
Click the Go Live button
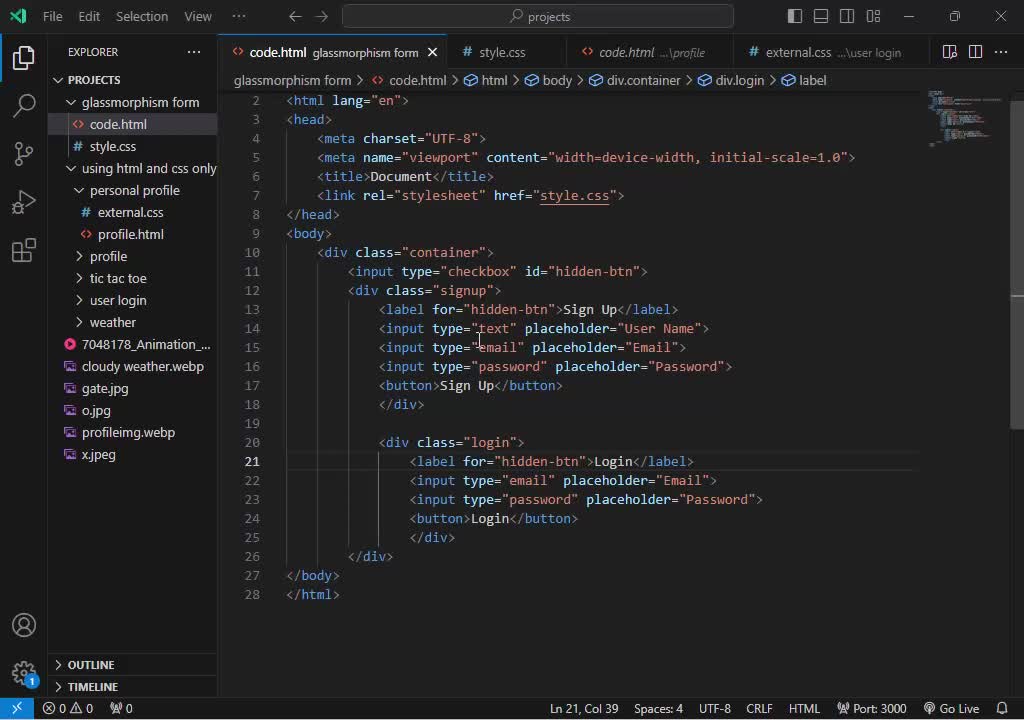951,708
